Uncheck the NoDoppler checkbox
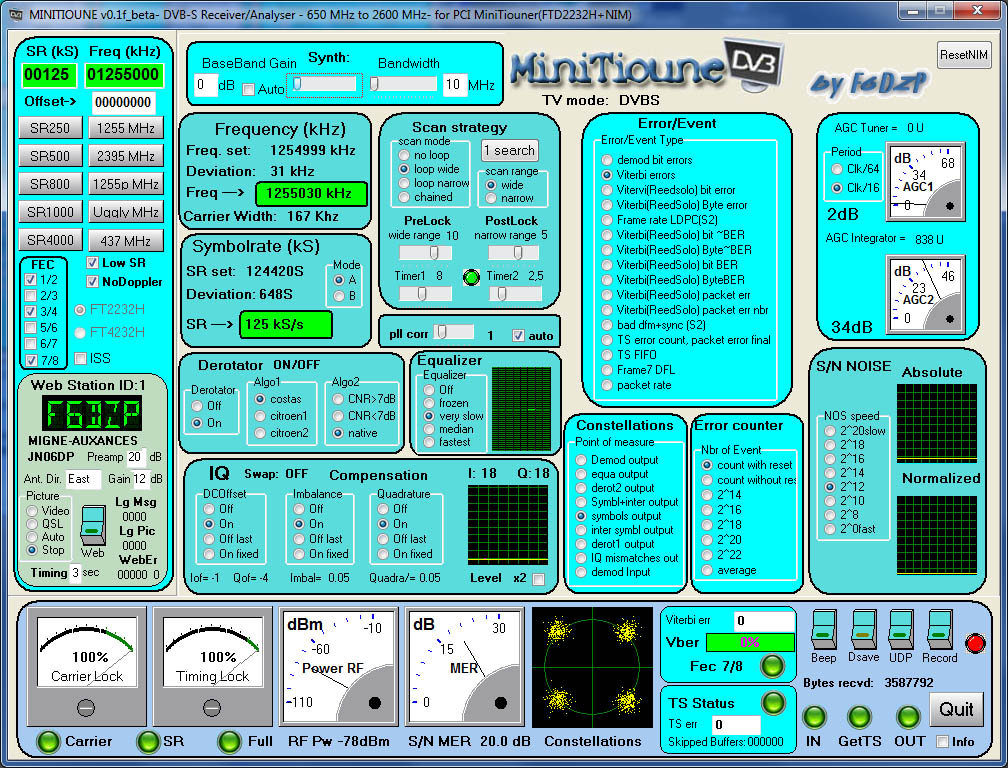Viewport: 1008px width, 768px height. coord(93,282)
